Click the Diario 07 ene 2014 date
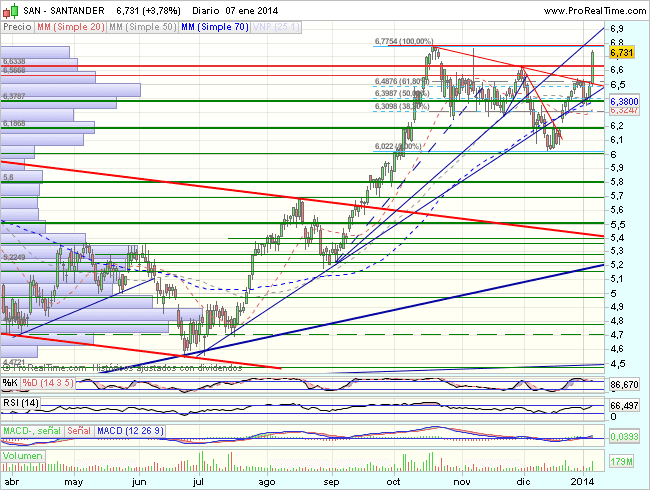Screen dimensions: 650x490 tap(235, 11)
